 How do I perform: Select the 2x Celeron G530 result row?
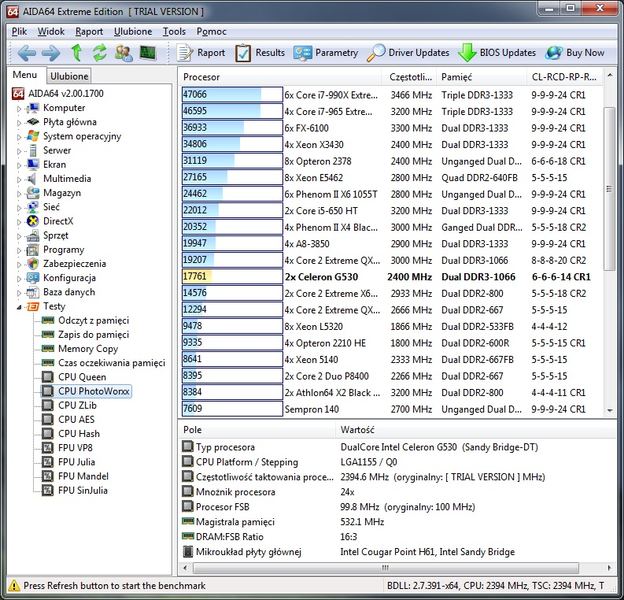coord(391,277)
